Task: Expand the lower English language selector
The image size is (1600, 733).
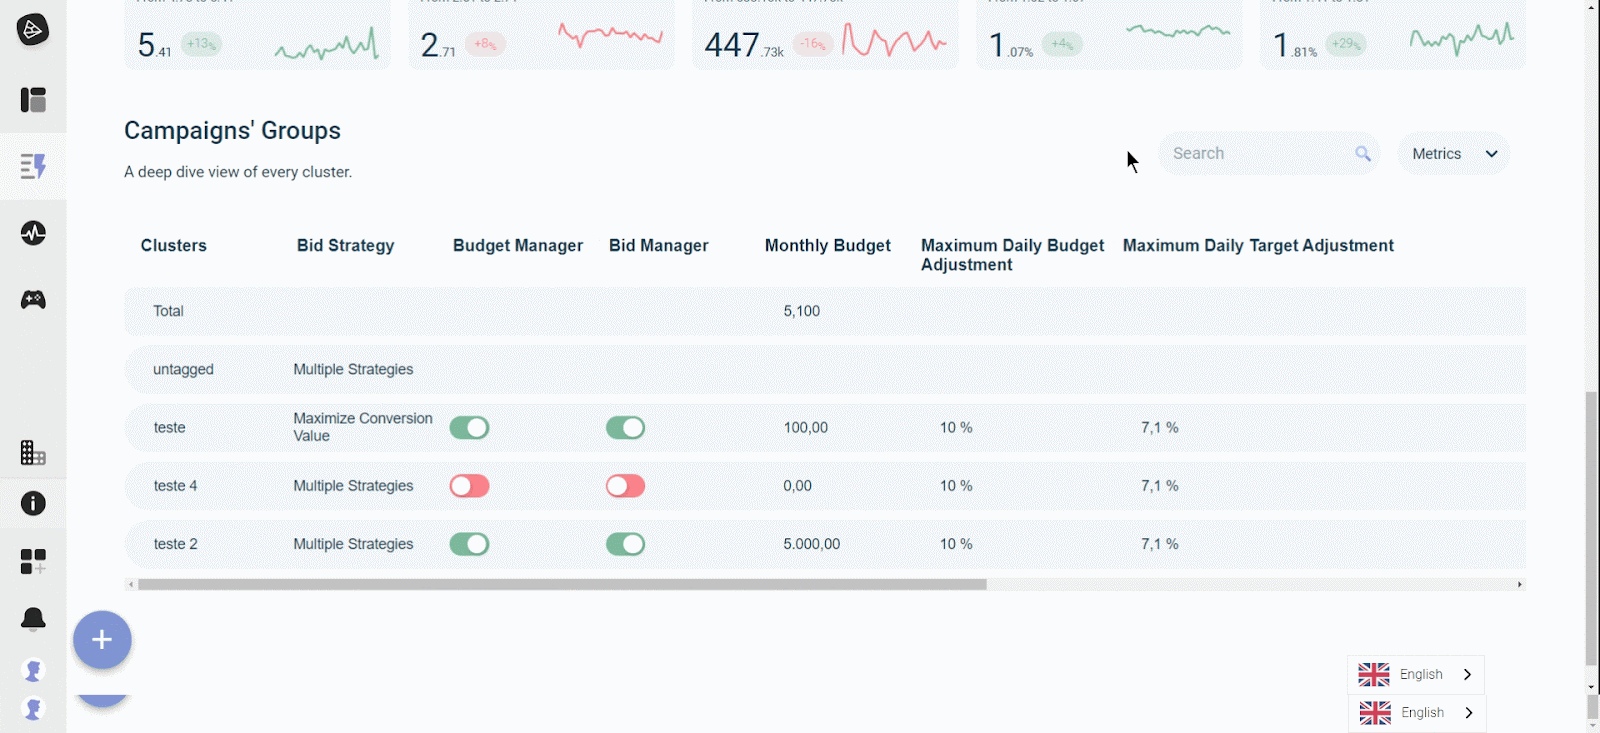Action: (x=1416, y=713)
